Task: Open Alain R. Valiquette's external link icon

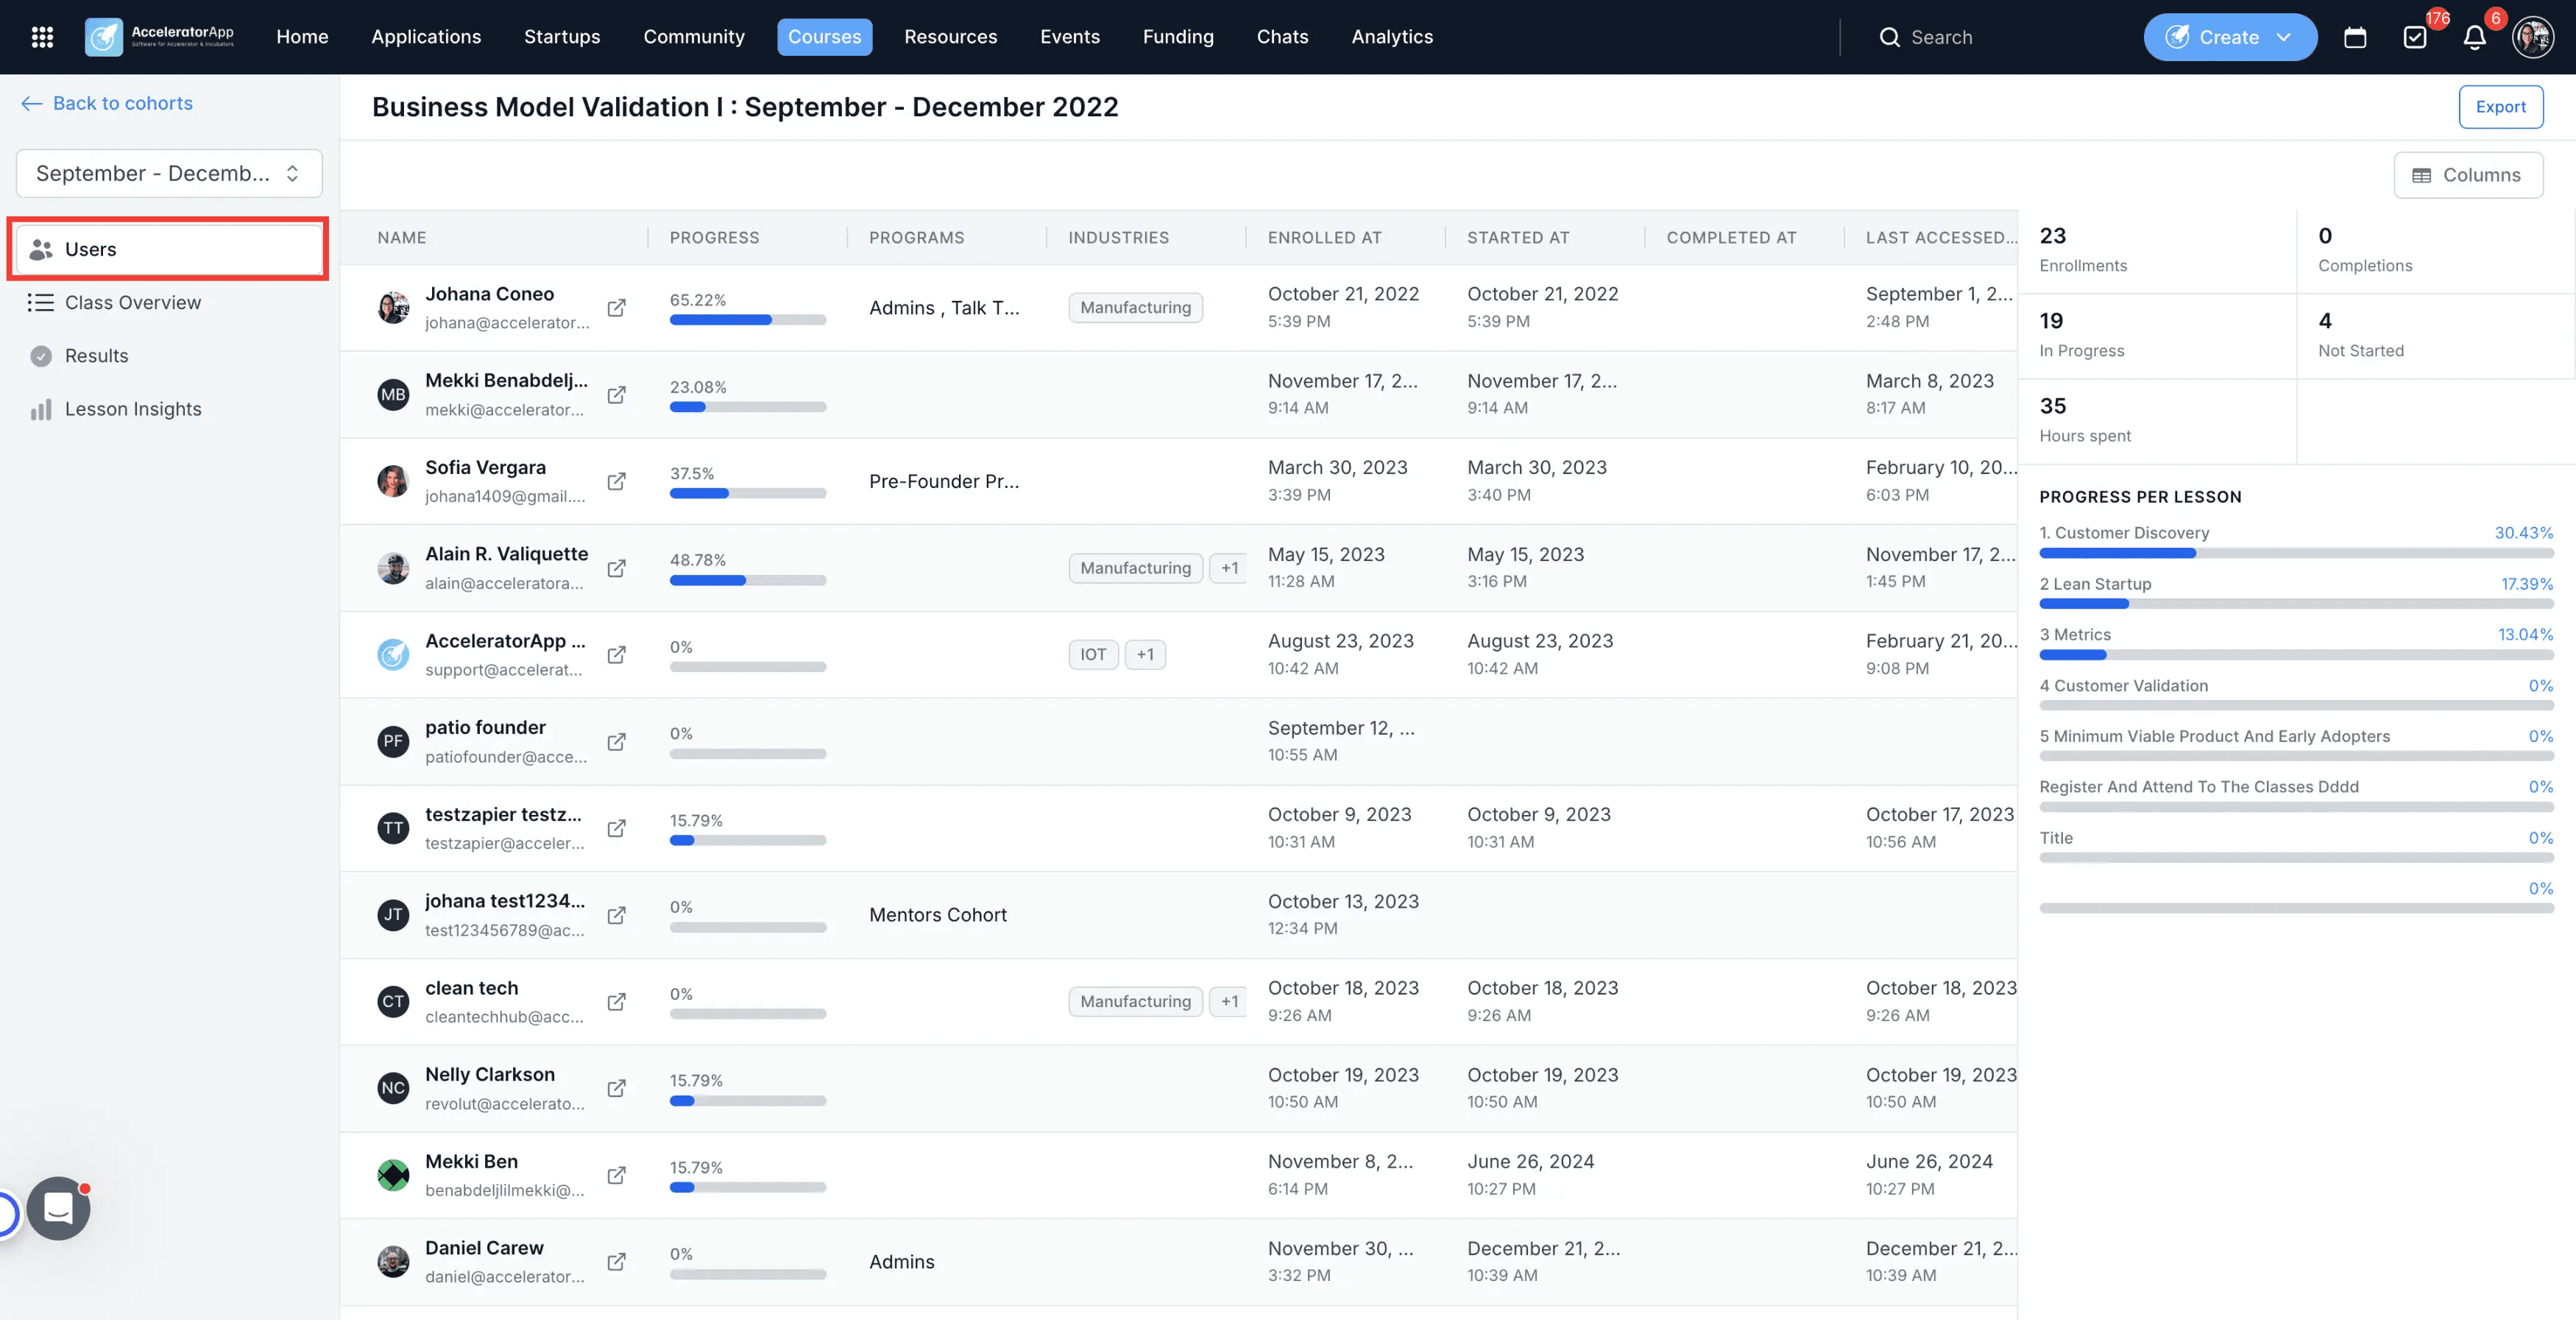Action: point(617,568)
